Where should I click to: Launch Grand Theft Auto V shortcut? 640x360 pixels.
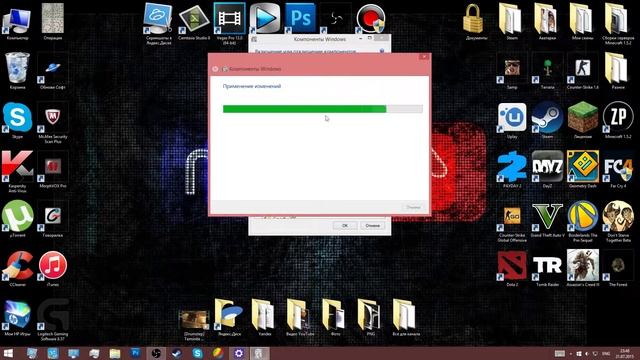pos(547,220)
